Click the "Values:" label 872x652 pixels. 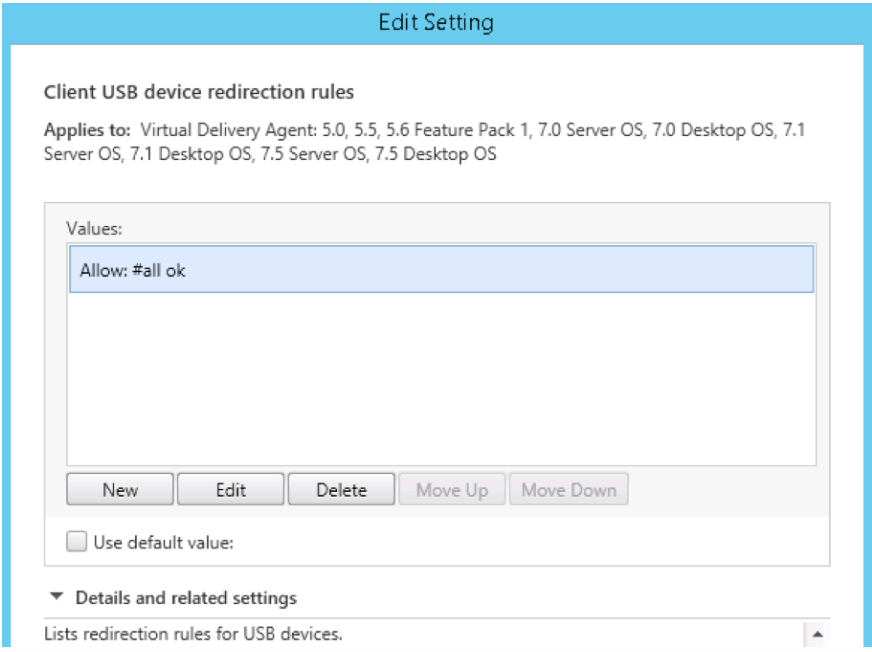tap(94, 228)
